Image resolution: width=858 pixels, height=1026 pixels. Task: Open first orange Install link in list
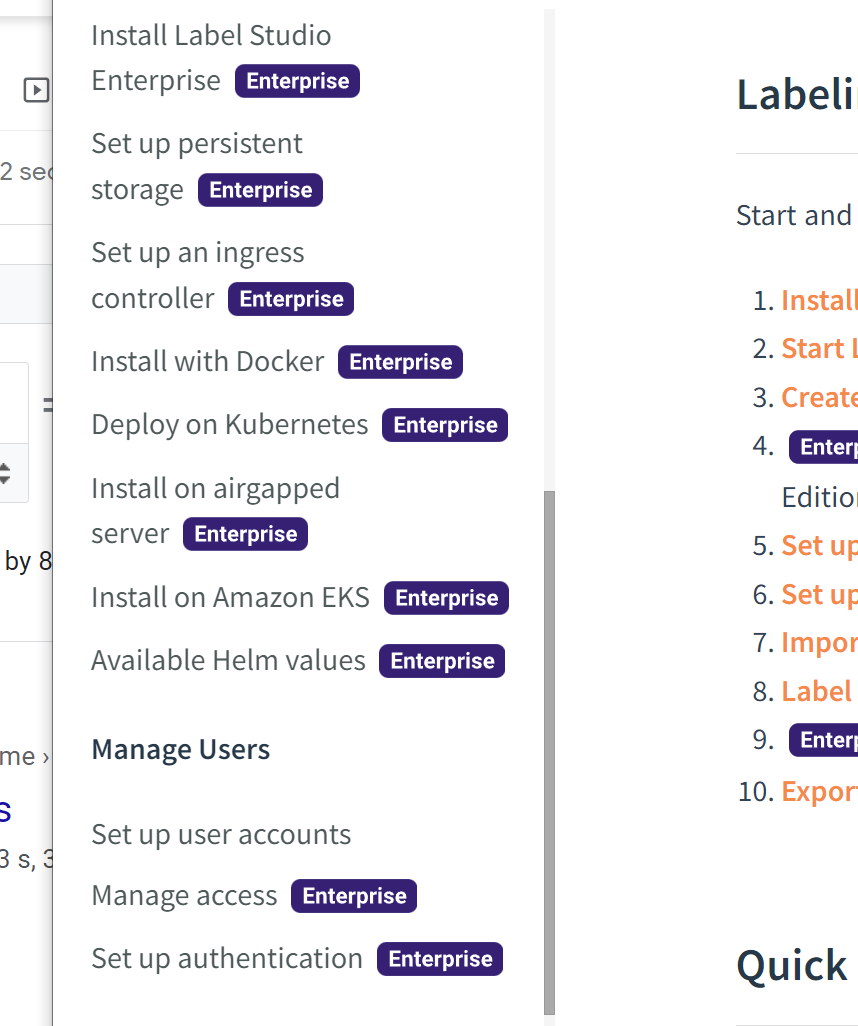coord(818,300)
